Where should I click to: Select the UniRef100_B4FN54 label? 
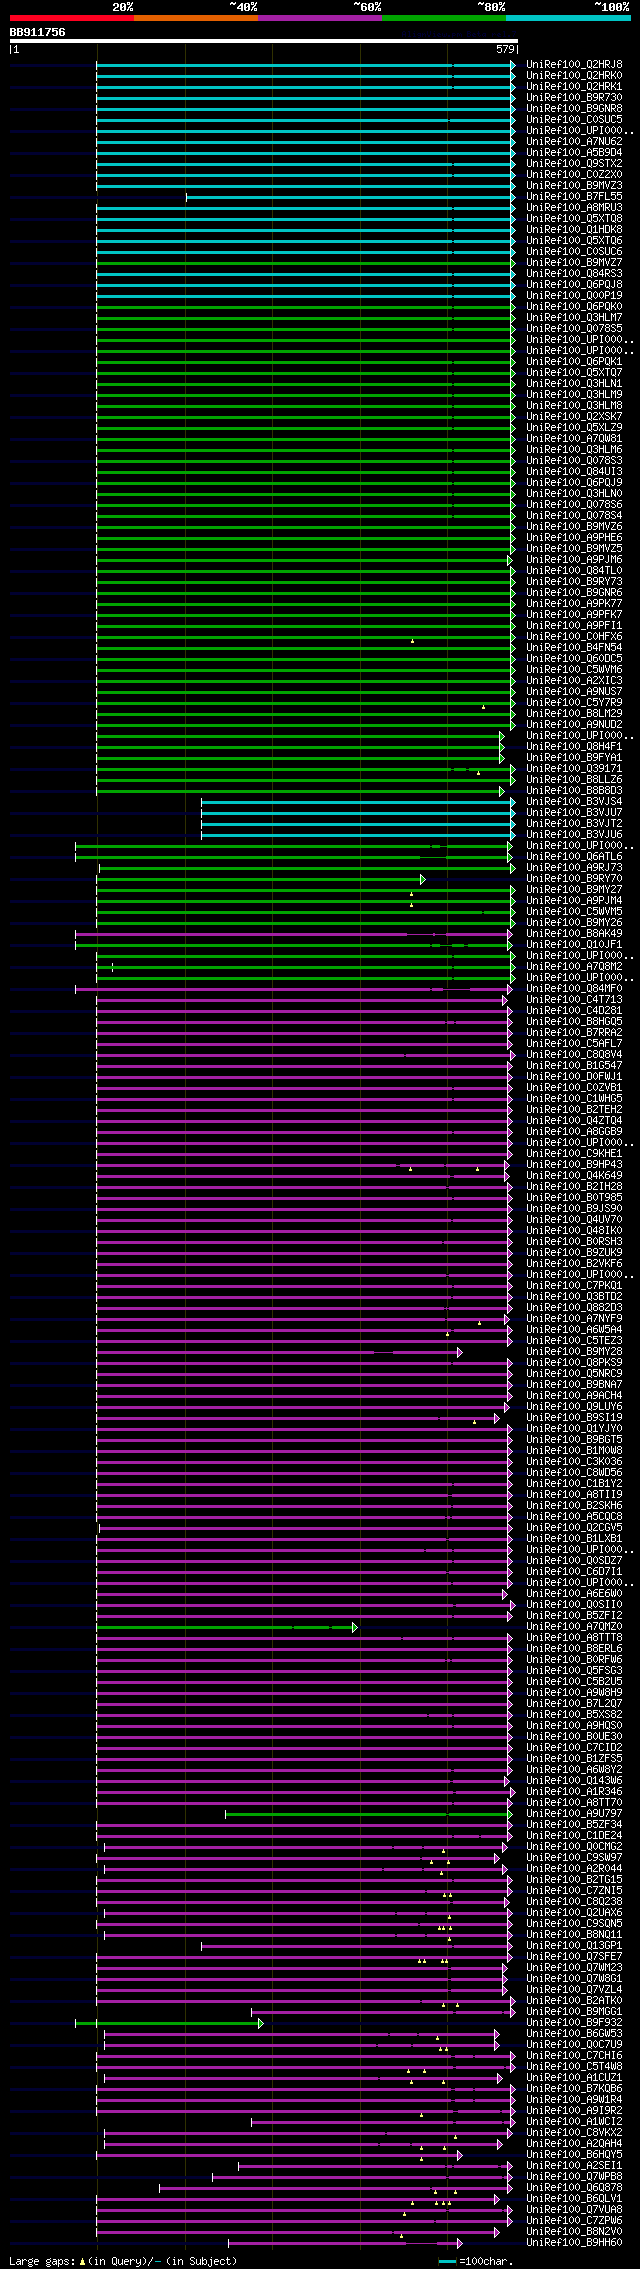[574, 647]
